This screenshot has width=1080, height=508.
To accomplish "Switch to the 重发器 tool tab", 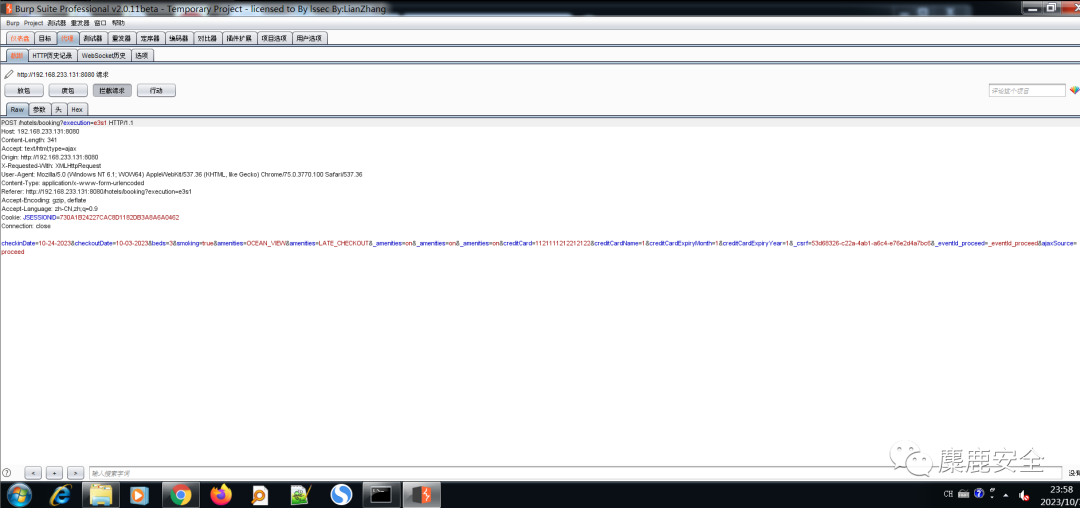I will tap(121, 38).
